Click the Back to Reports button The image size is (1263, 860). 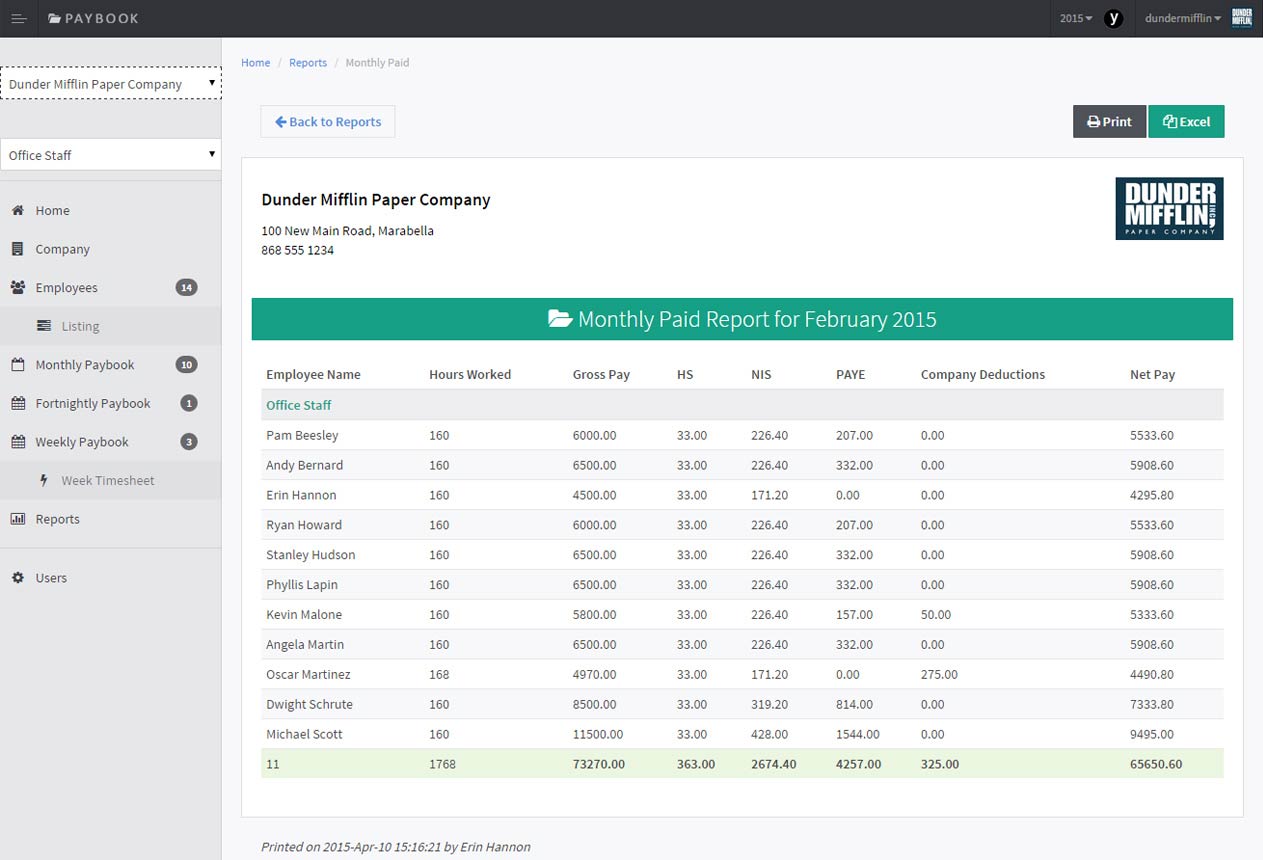[x=328, y=121]
